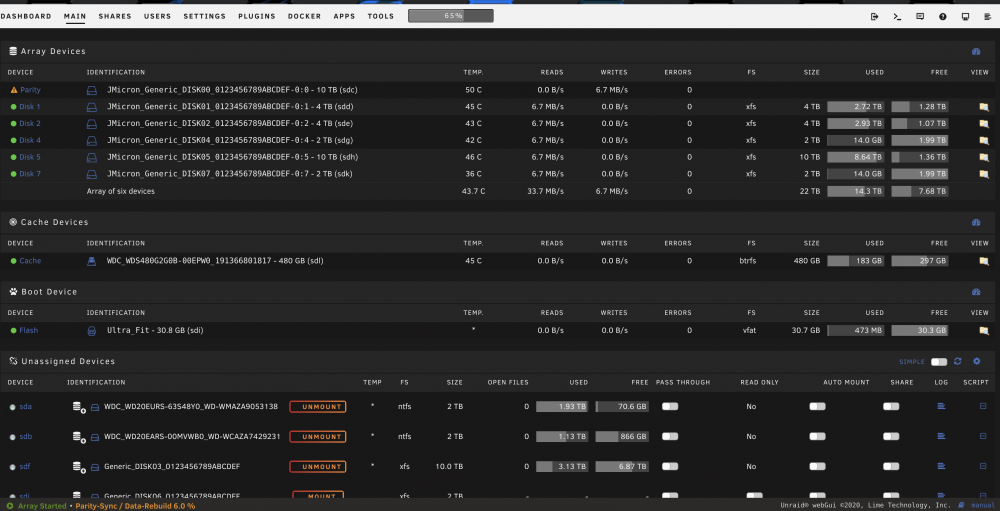Toggle Auto Mount for sdb
The height and width of the screenshot is (511, 1000).
point(818,436)
